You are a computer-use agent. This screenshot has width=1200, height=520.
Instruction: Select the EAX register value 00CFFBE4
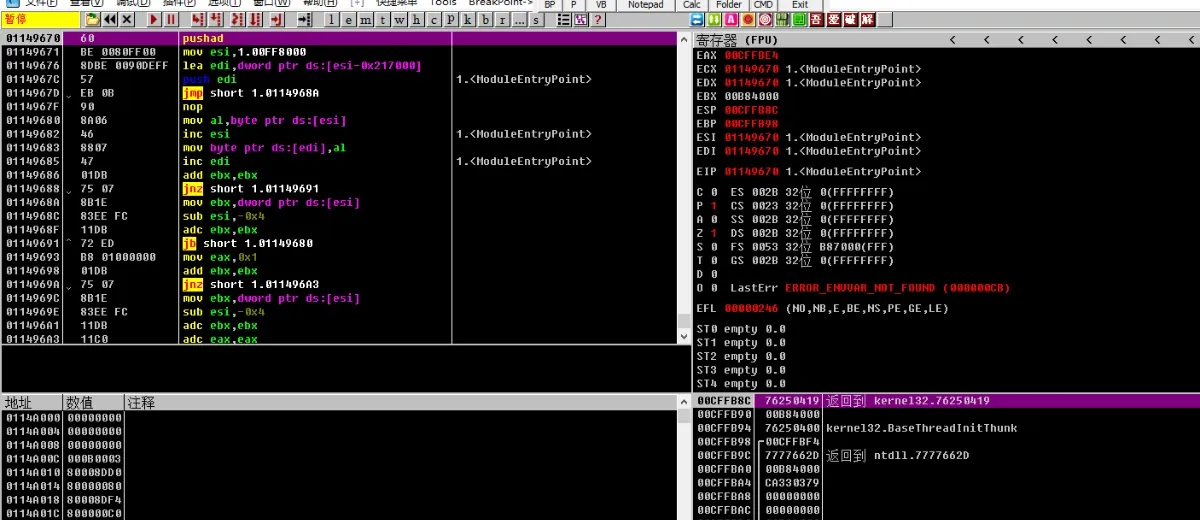pos(751,55)
